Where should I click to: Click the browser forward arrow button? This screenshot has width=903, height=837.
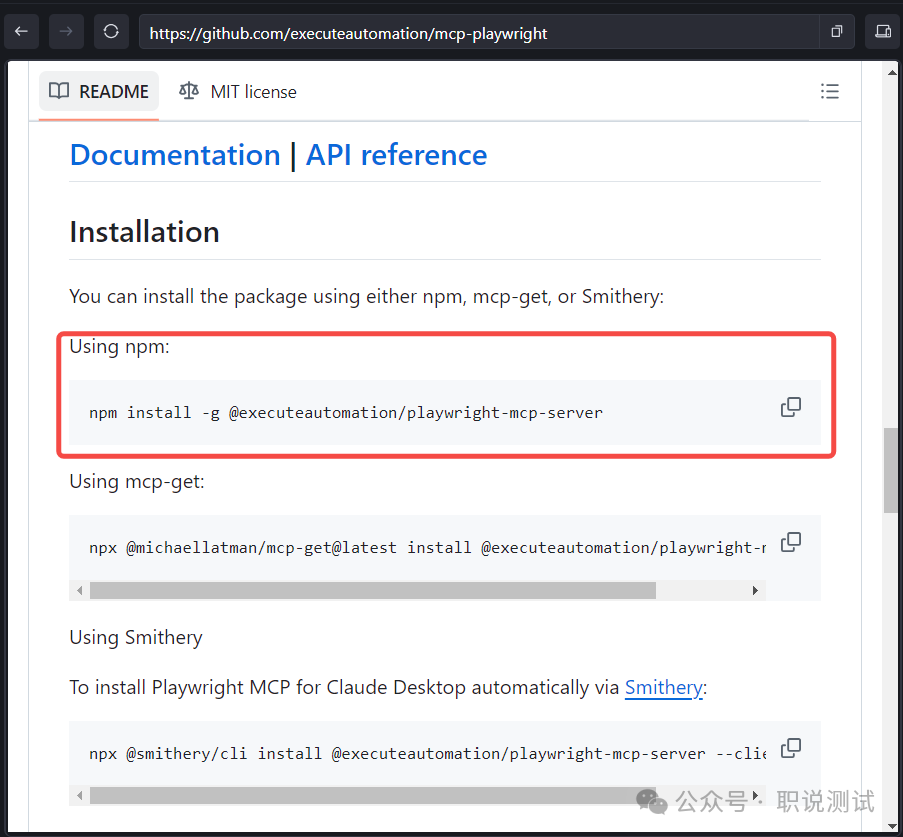click(66, 32)
